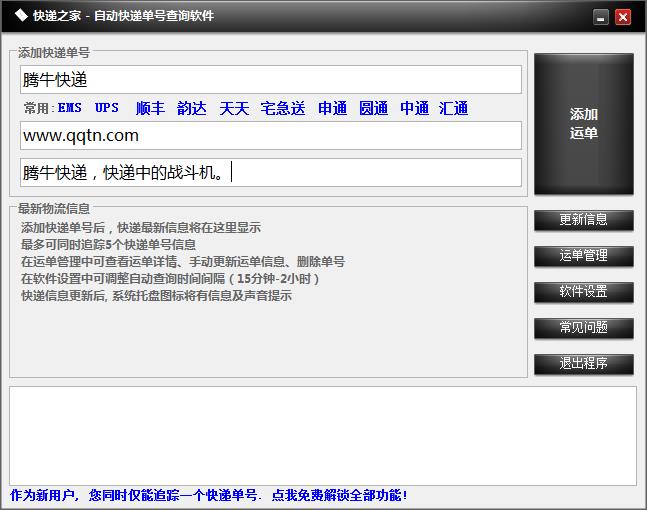This screenshot has height=510, width=647.
Task: Click the tracking number field containing www.qqtn.com
Action: pos(270,136)
